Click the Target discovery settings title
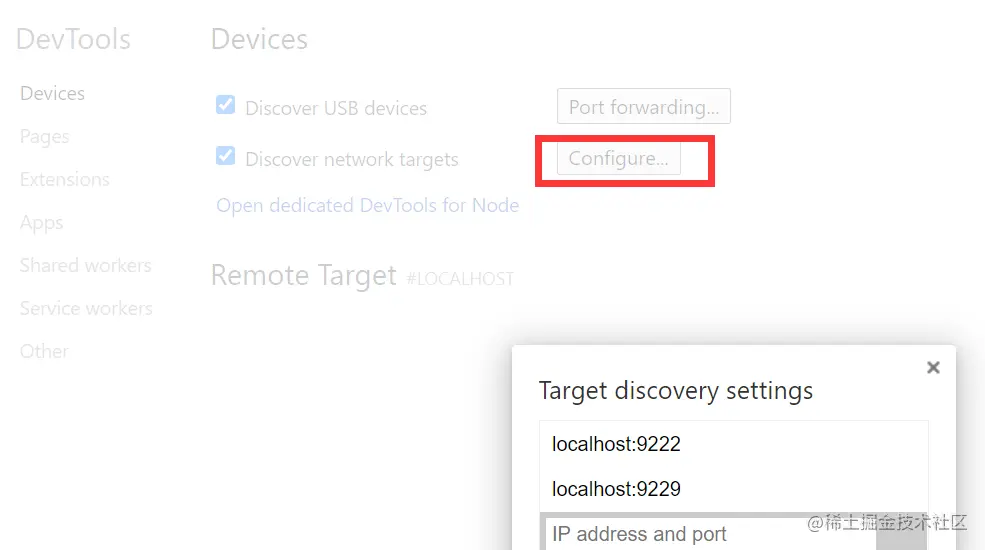The image size is (985, 550). click(x=675, y=391)
